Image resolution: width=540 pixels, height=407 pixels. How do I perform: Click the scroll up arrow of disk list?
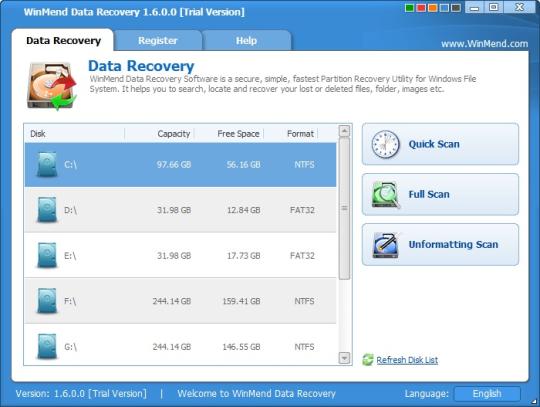point(344,131)
